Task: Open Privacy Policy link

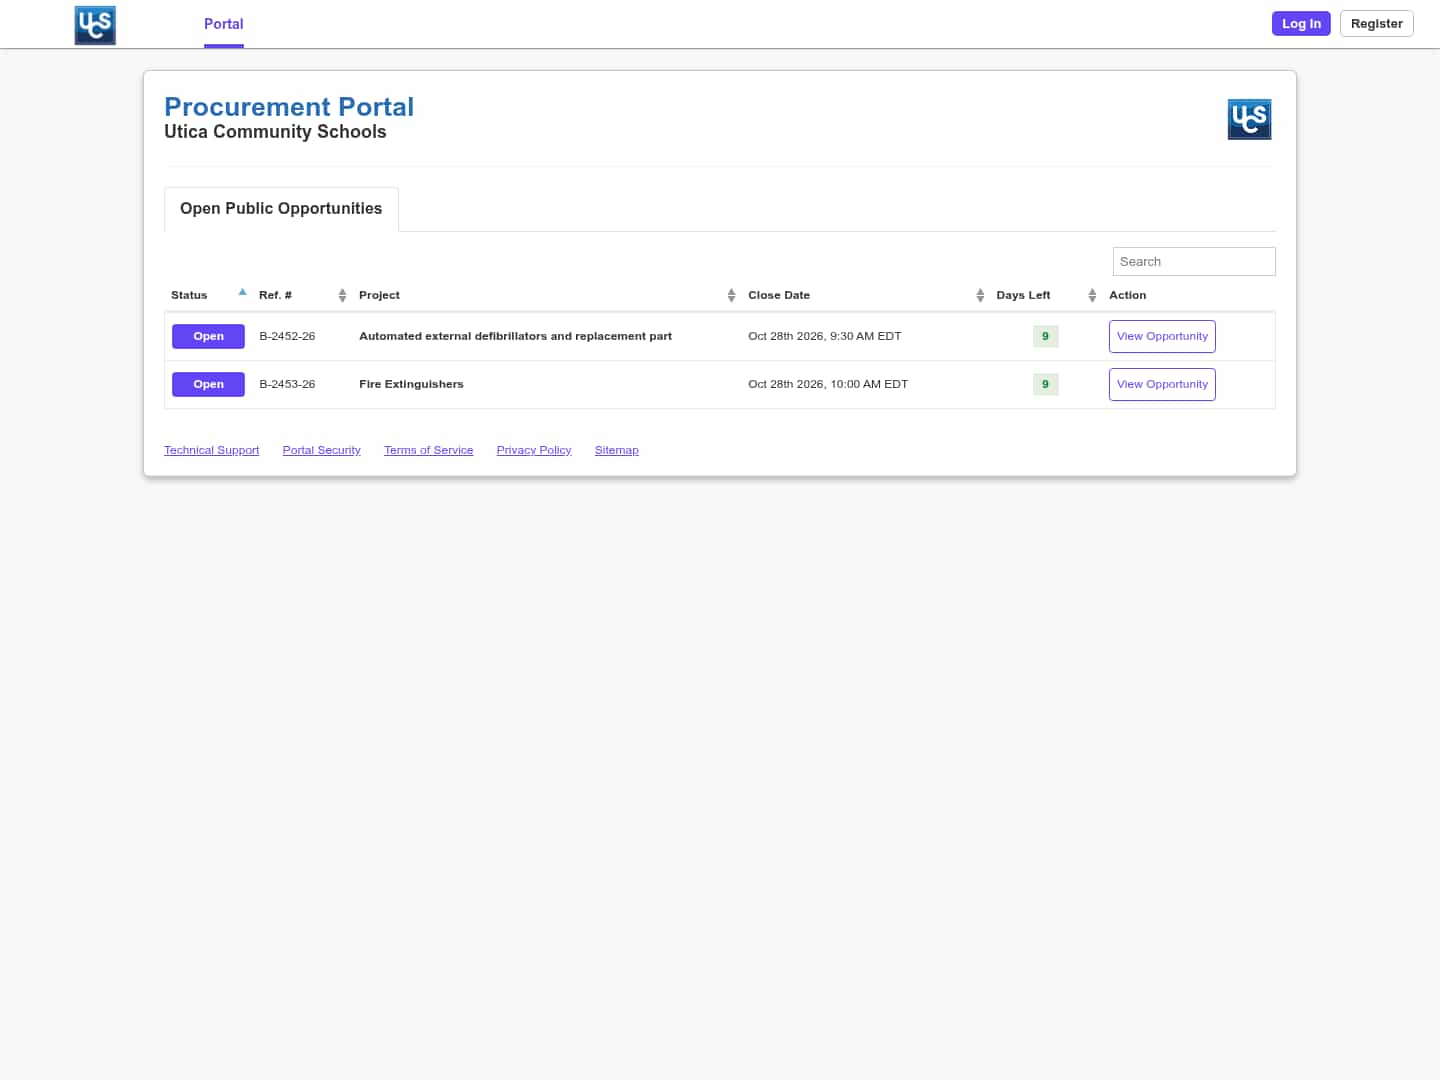Action: tap(534, 450)
